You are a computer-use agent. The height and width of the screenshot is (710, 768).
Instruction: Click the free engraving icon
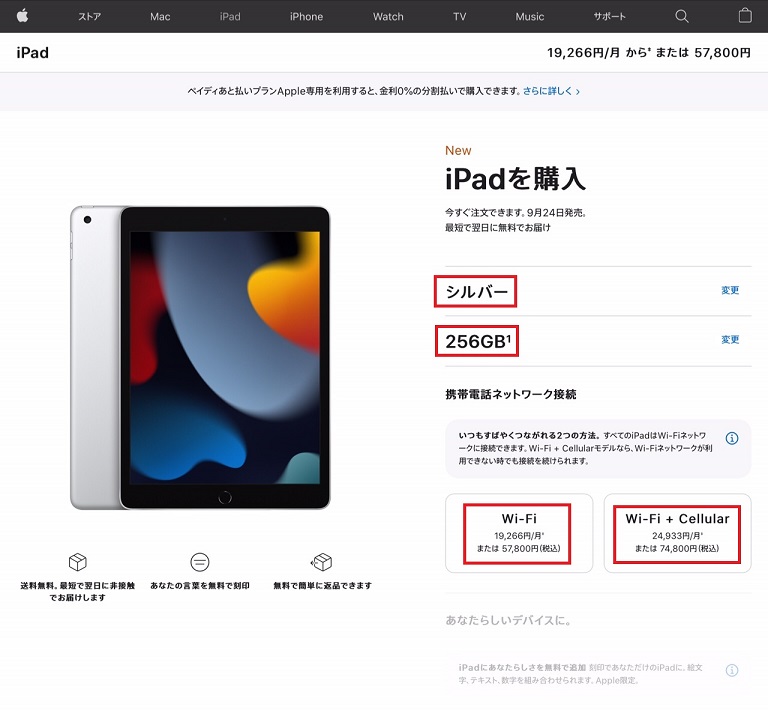(200, 562)
